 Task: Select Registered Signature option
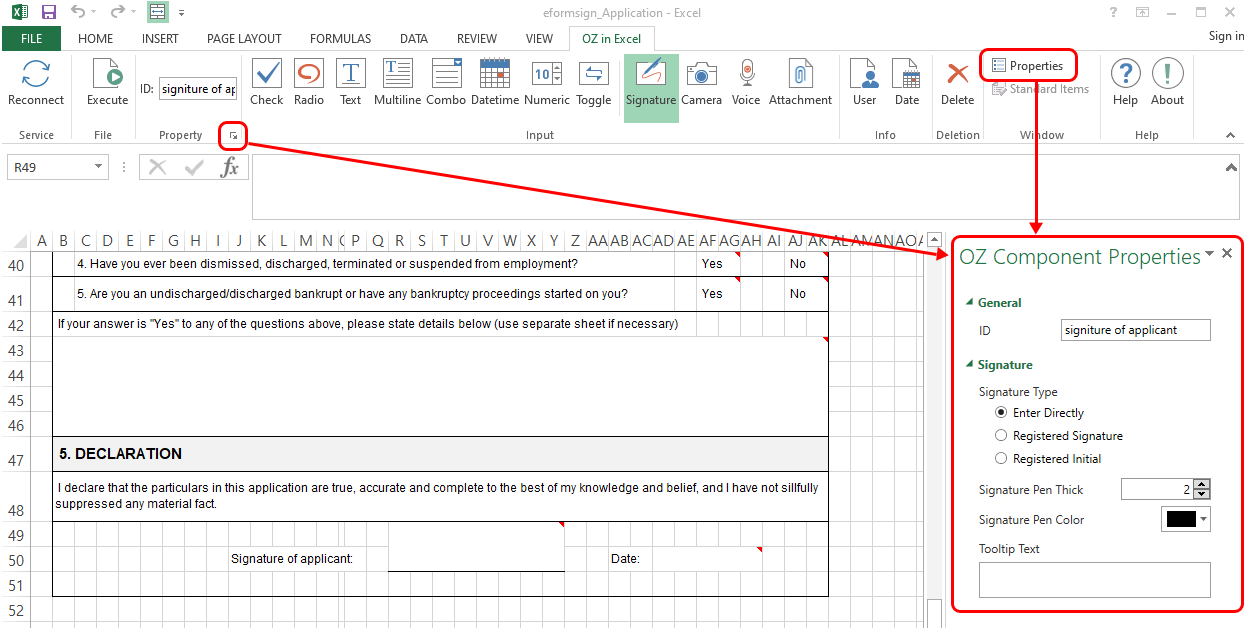click(x=1001, y=435)
